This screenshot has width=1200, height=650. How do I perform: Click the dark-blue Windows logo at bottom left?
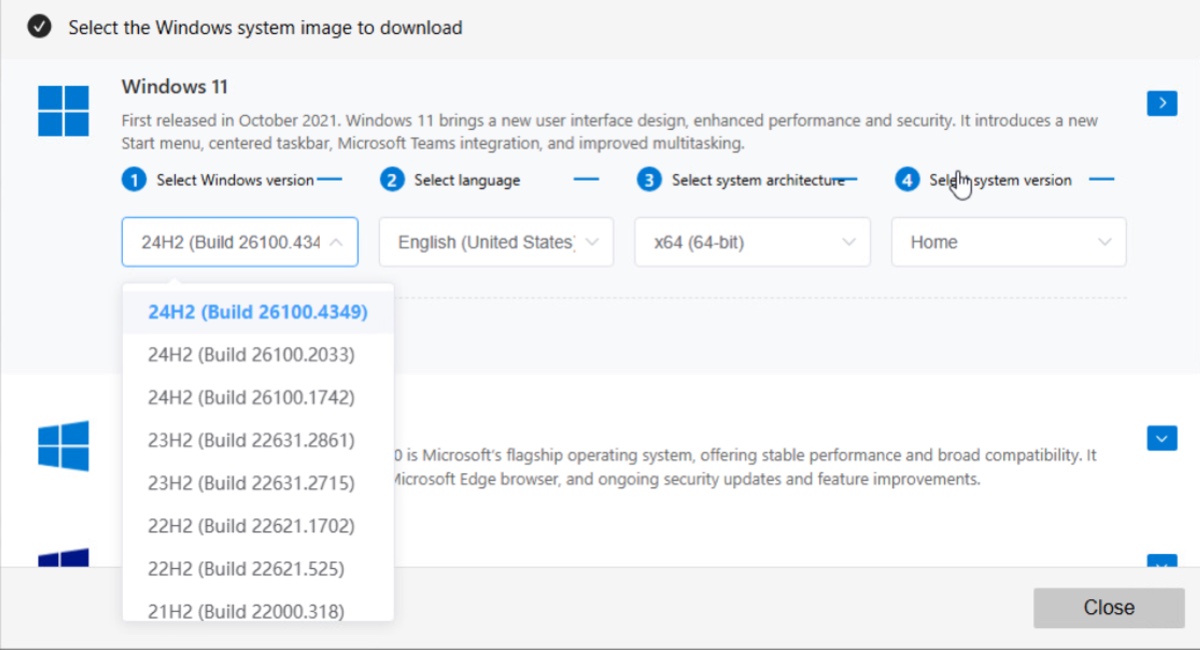click(x=63, y=560)
